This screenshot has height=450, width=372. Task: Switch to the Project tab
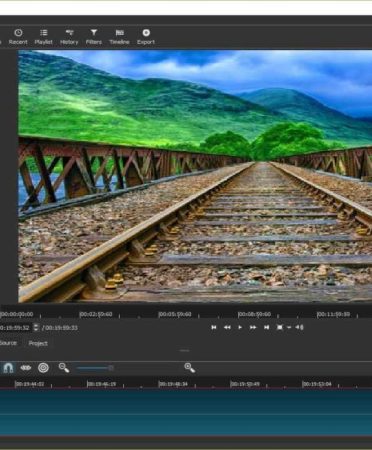(x=38, y=343)
